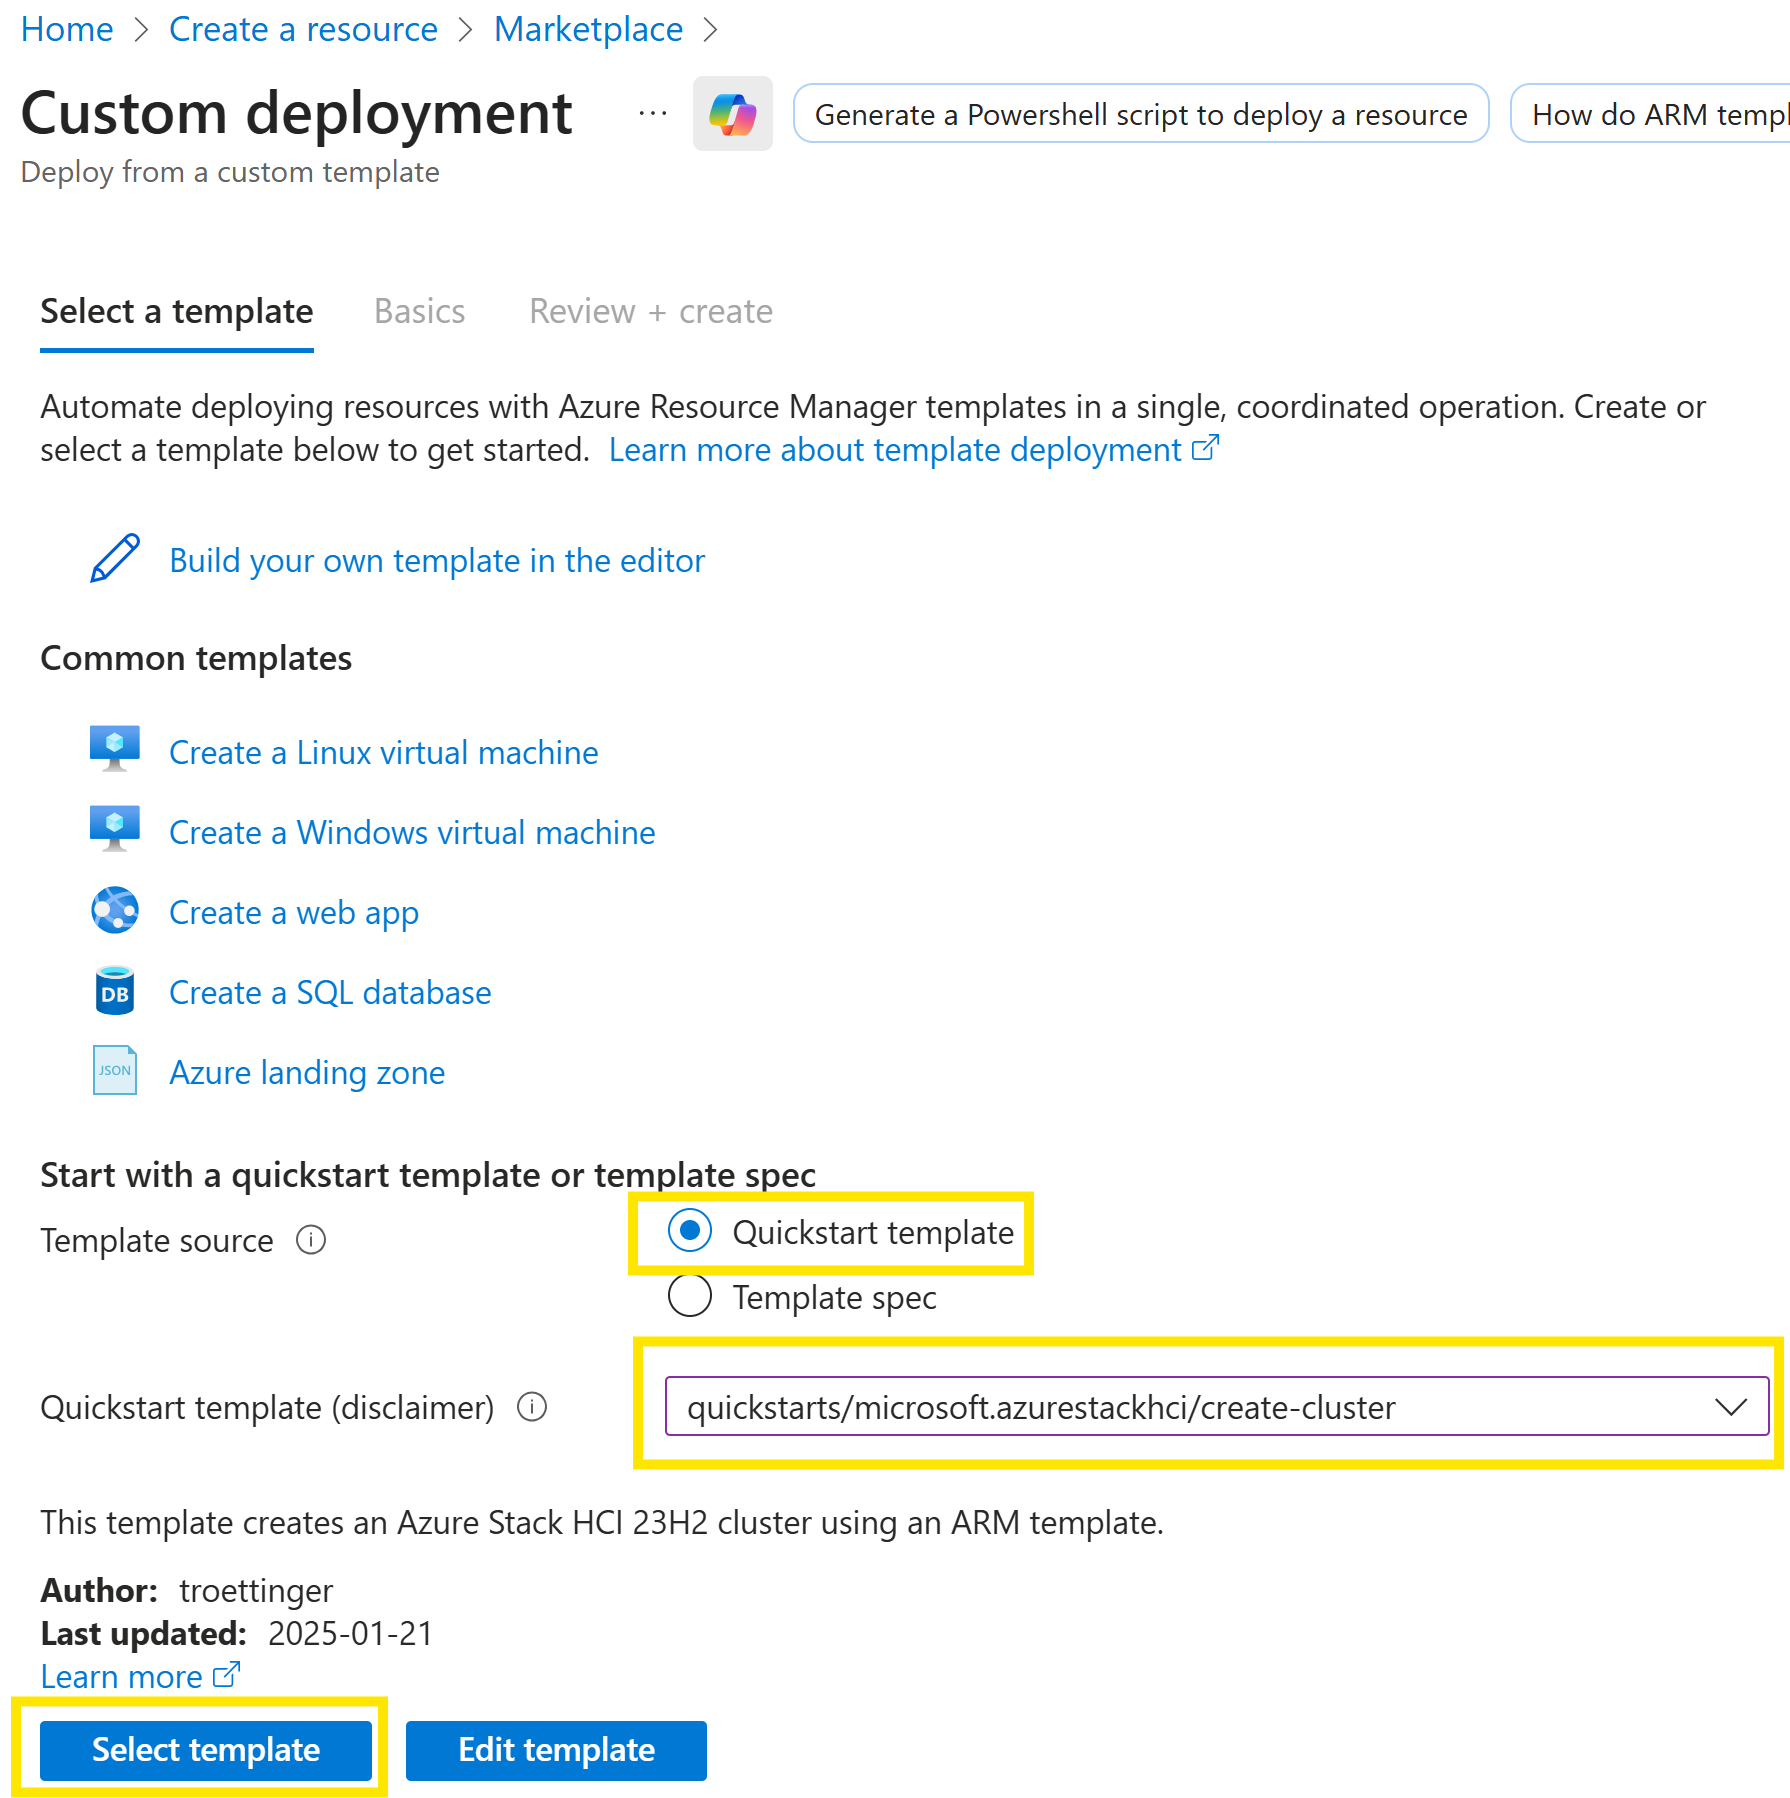The width and height of the screenshot is (1790, 1798).
Task: Open Build your own template in the editor
Action: click(437, 560)
